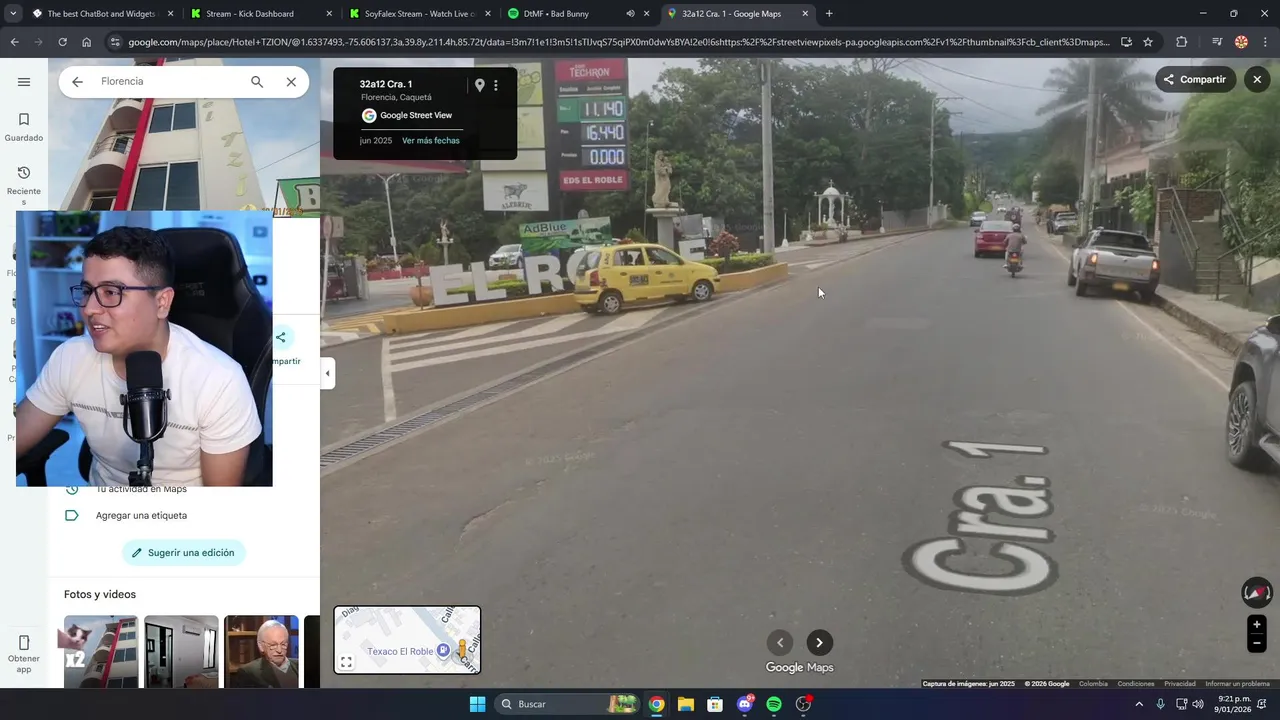Open Chrome from the taskbar
This screenshot has width=1280, height=720.
tap(656, 704)
